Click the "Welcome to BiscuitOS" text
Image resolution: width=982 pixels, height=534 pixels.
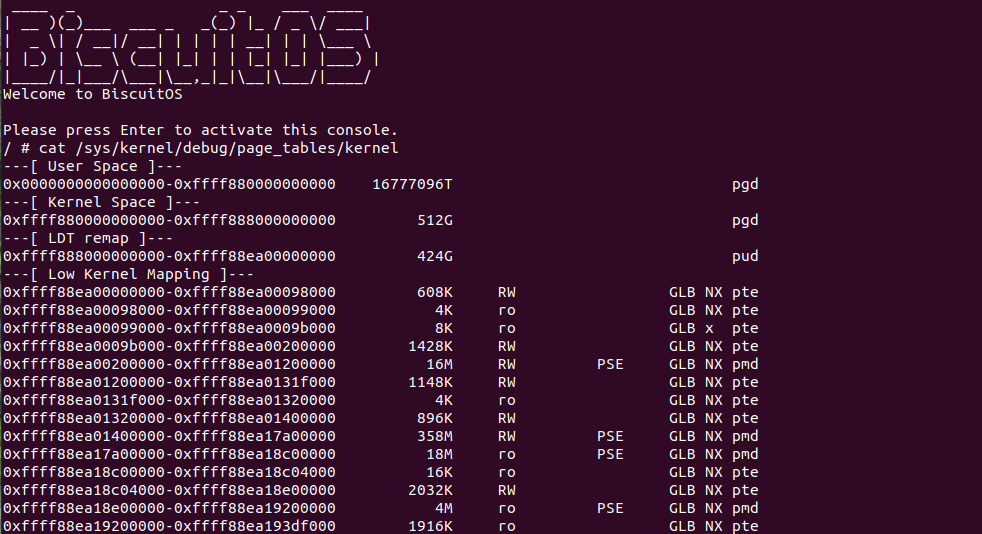[x=93, y=94]
